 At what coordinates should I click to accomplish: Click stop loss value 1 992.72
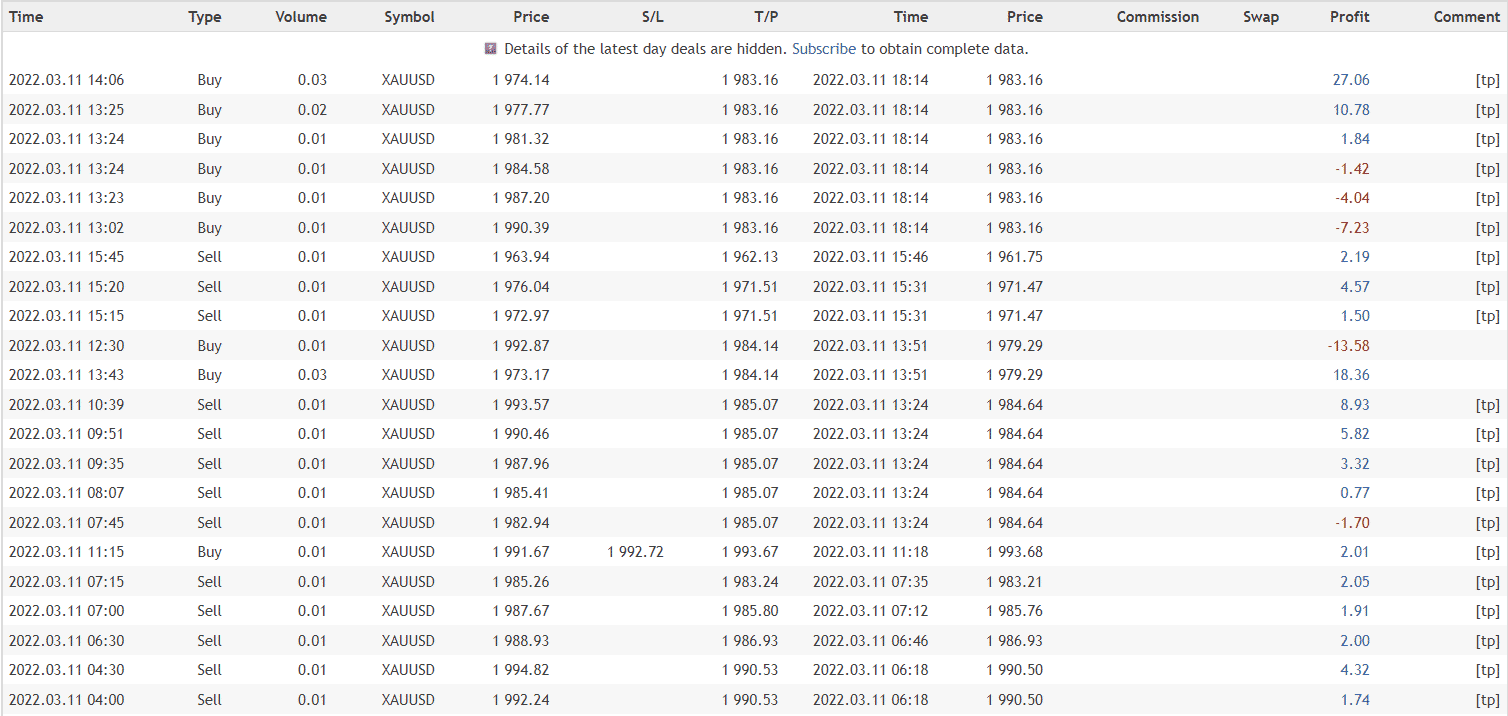pos(635,552)
